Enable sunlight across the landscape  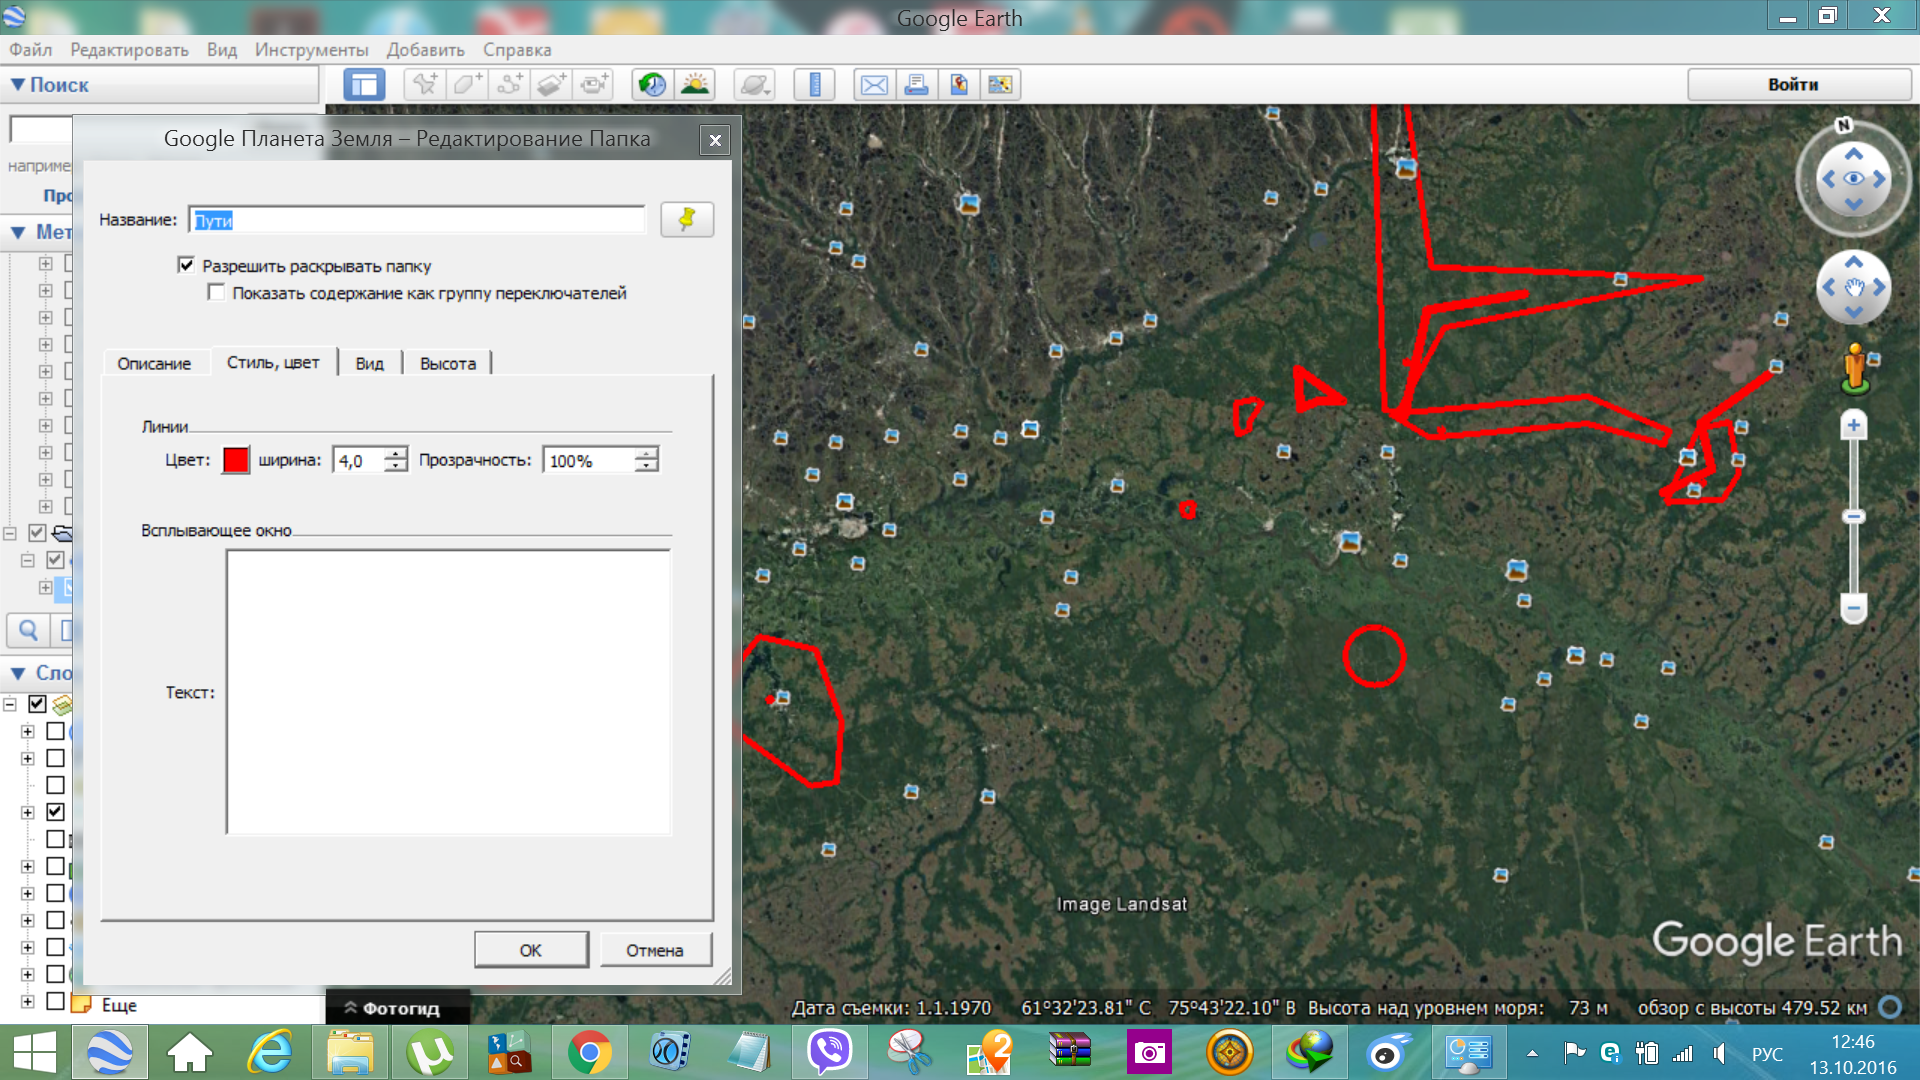click(694, 85)
